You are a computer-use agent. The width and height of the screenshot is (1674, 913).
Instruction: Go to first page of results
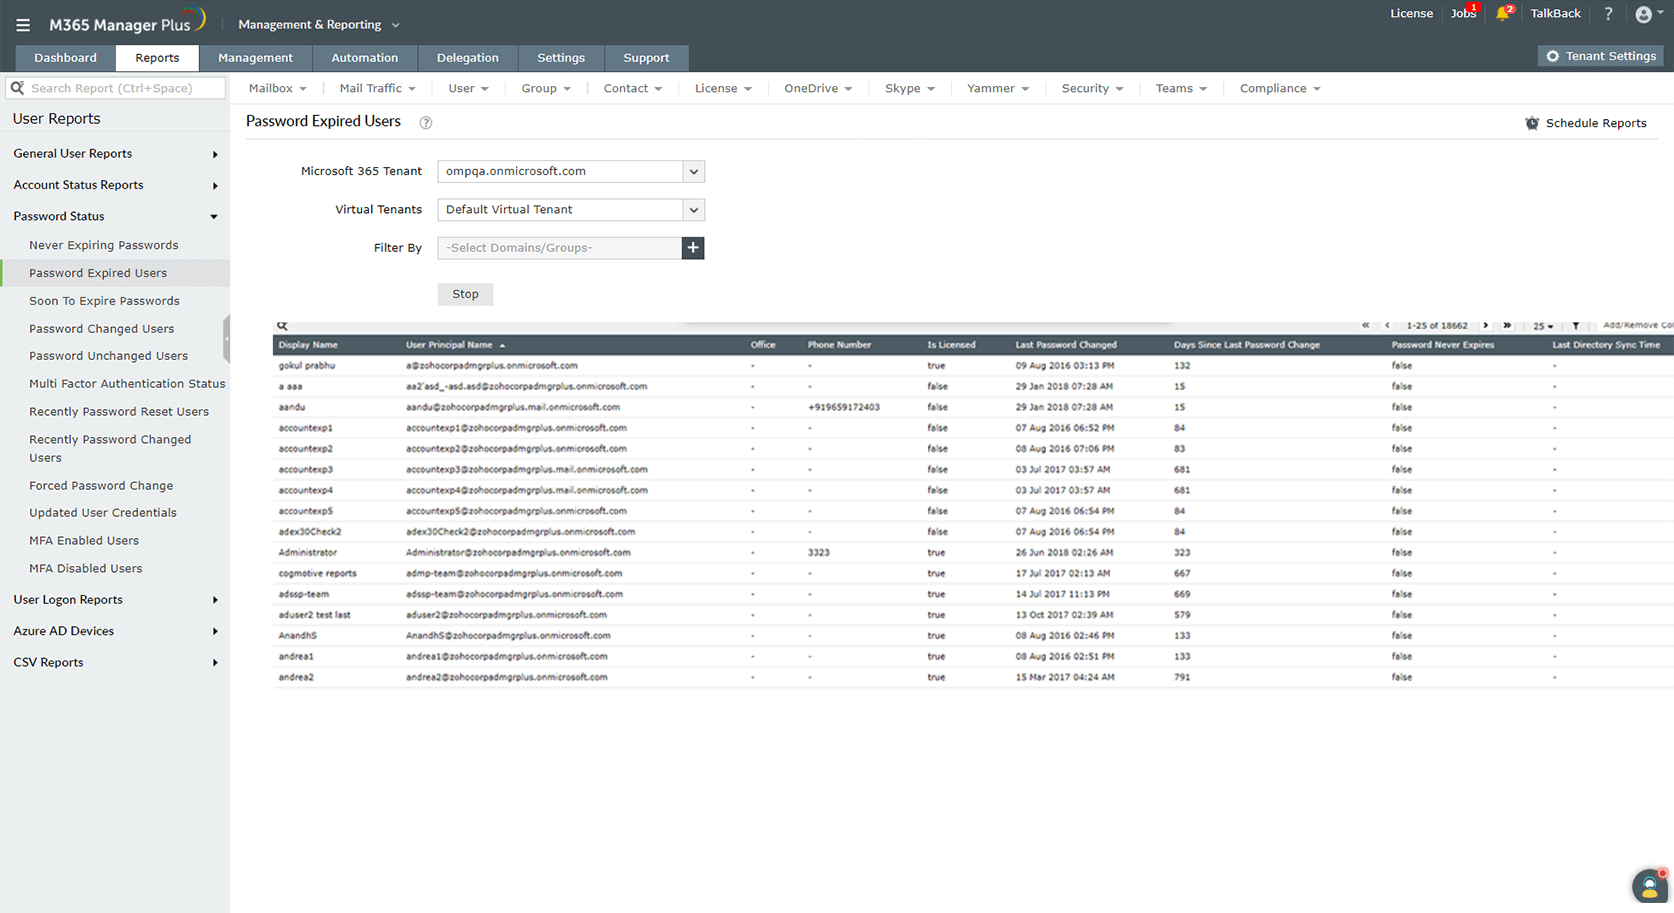tap(1366, 326)
